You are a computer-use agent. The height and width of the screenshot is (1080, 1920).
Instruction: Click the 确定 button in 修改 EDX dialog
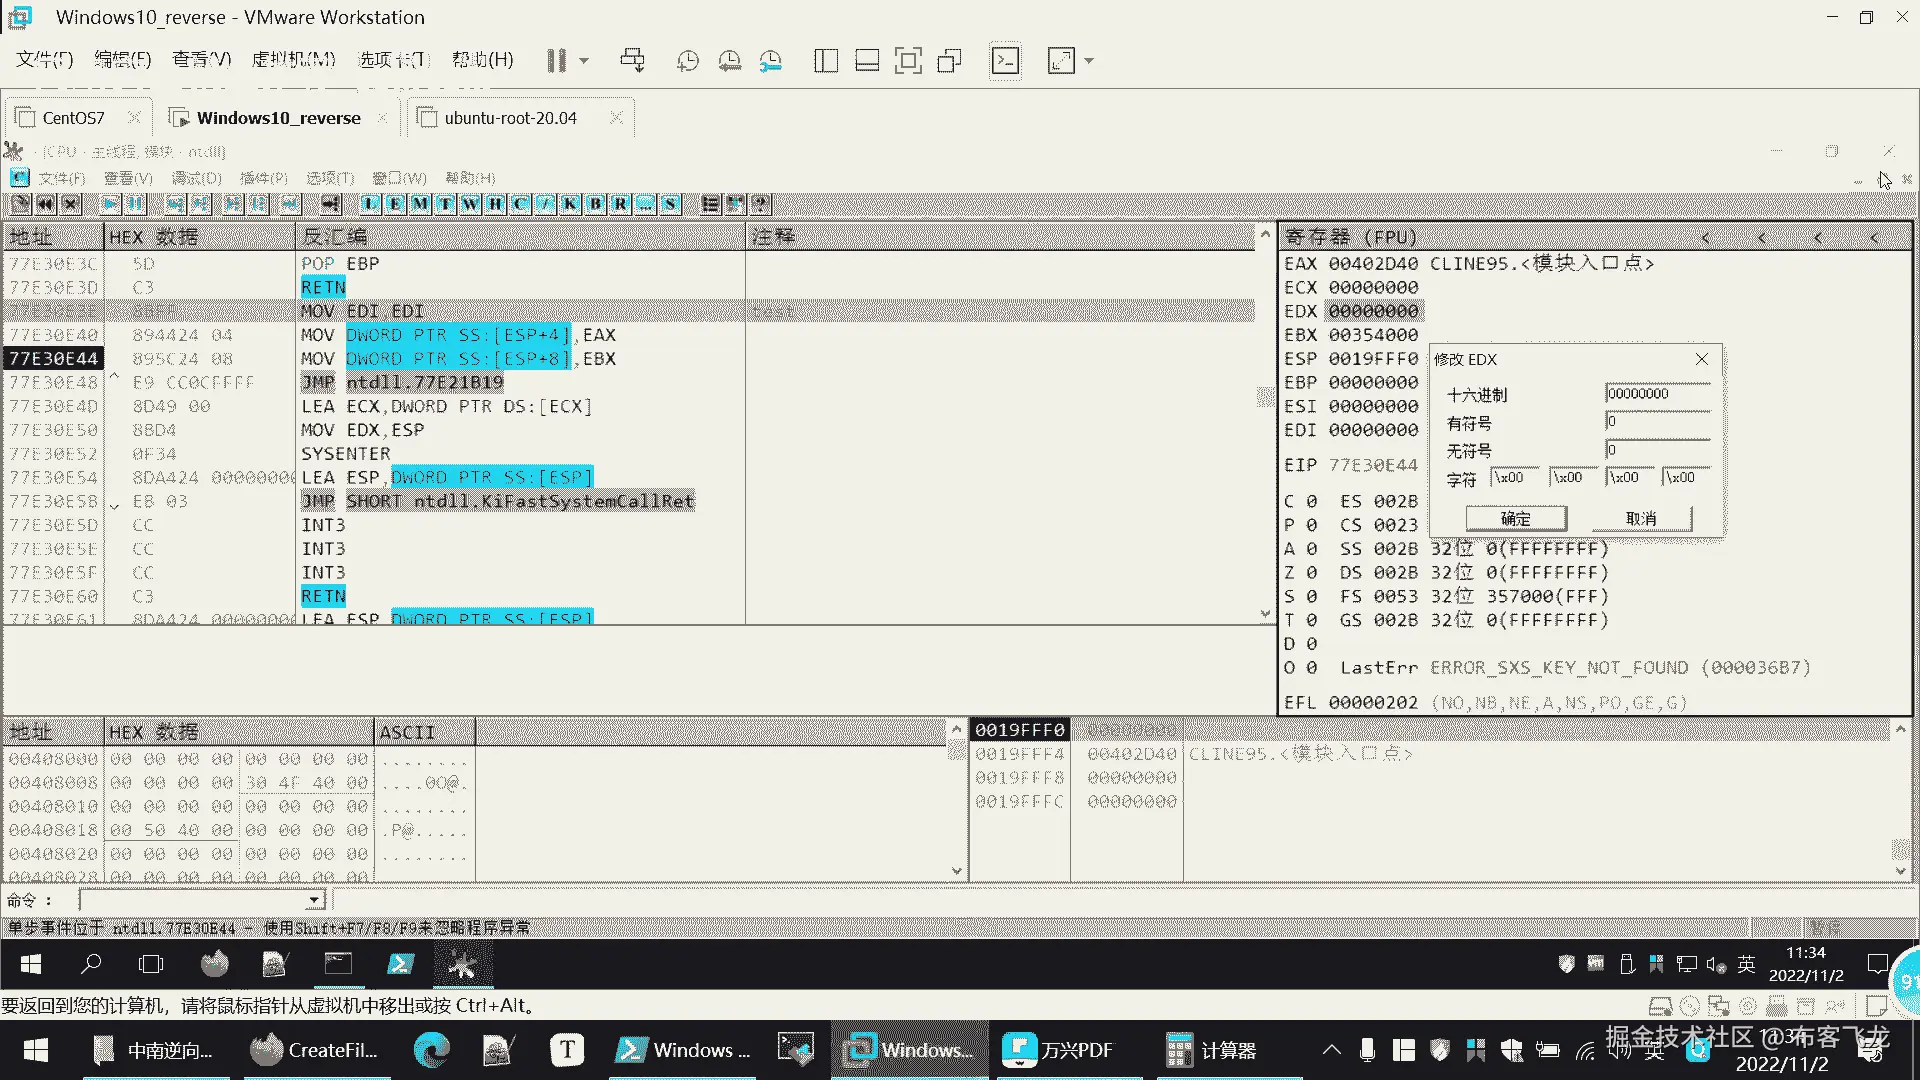[1515, 518]
